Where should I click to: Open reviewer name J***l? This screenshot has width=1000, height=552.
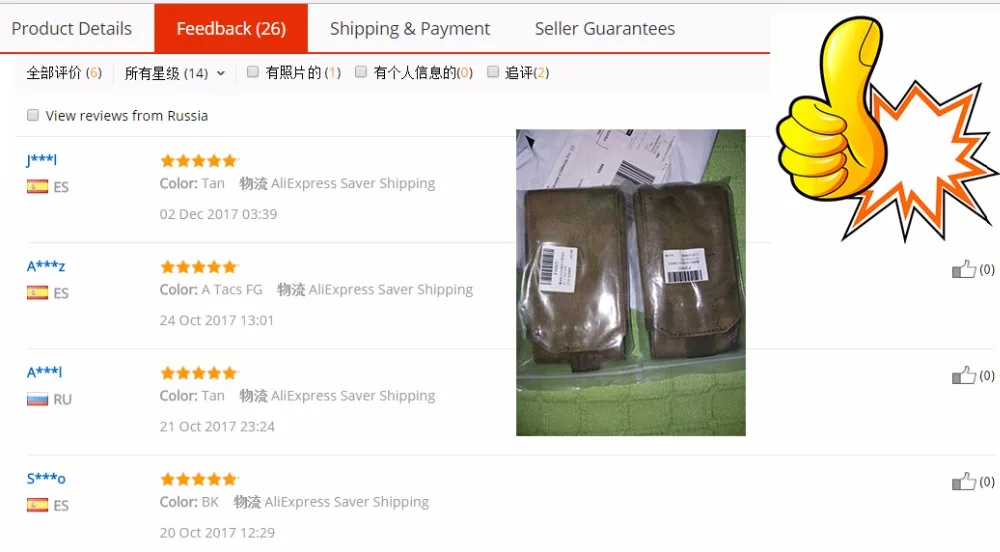coord(41,159)
